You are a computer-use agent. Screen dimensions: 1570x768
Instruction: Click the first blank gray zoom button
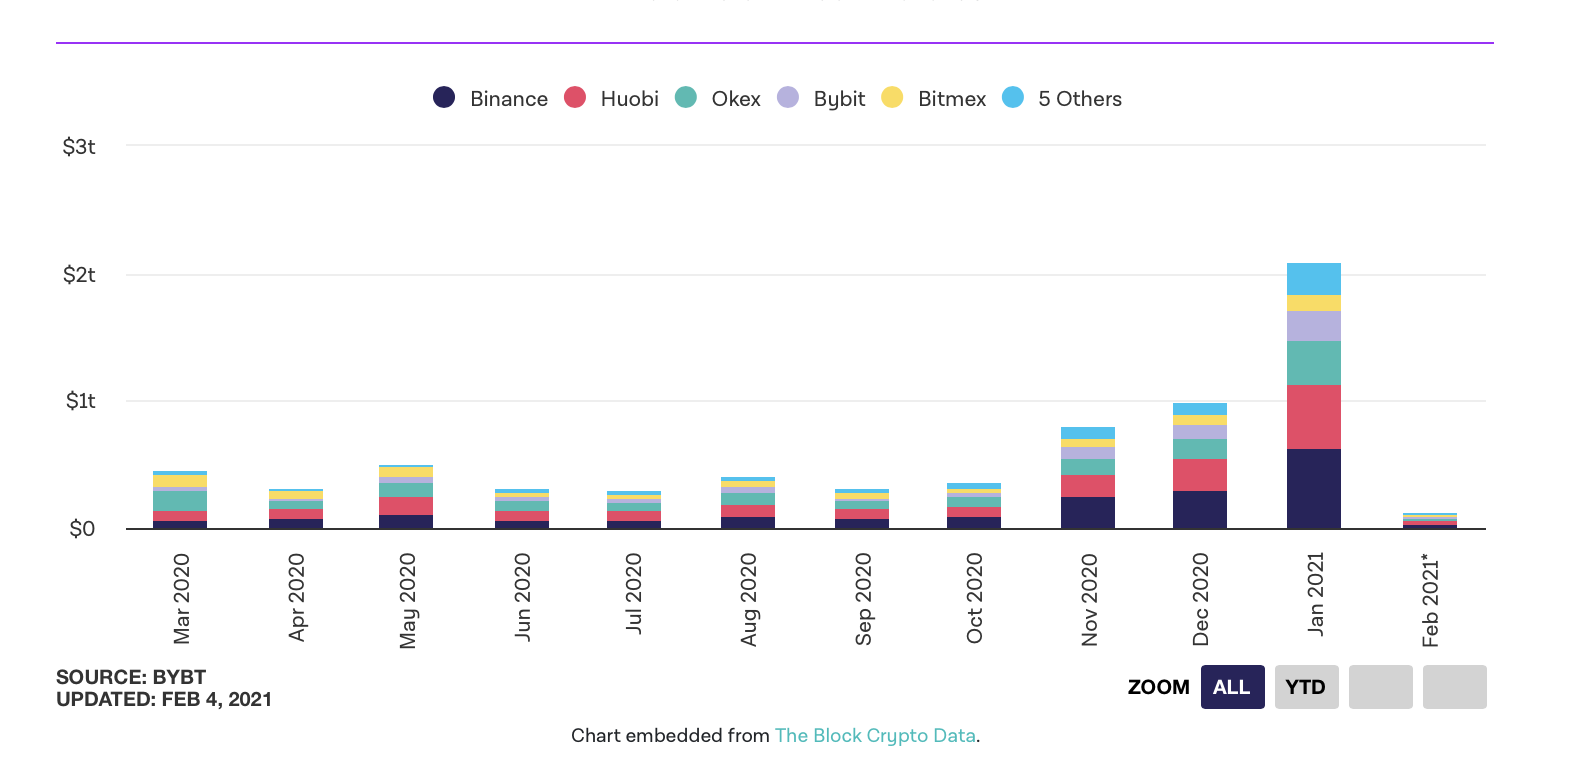point(1380,687)
